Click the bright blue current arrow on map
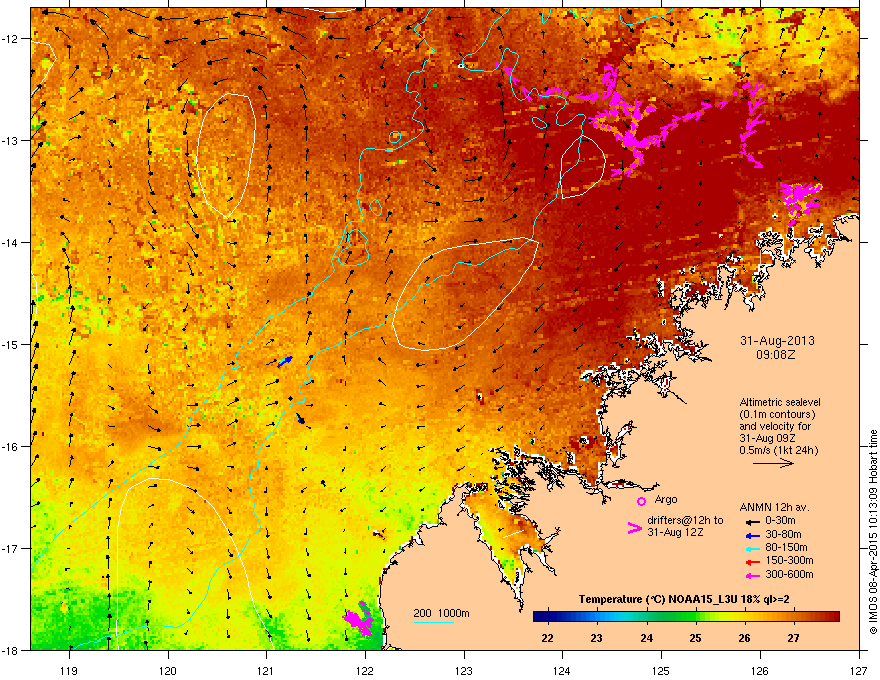The image size is (880, 680). point(285,362)
